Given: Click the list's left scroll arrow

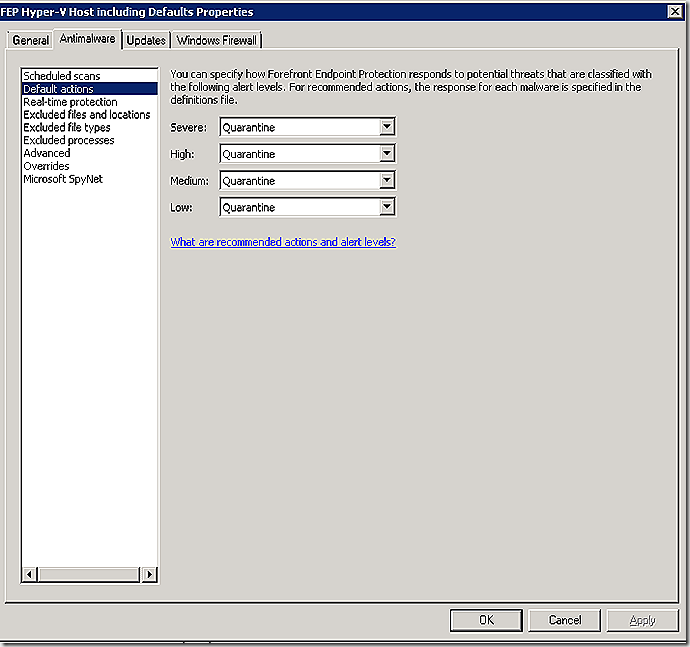Looking at the screenshot, I should tap(29, 574).
